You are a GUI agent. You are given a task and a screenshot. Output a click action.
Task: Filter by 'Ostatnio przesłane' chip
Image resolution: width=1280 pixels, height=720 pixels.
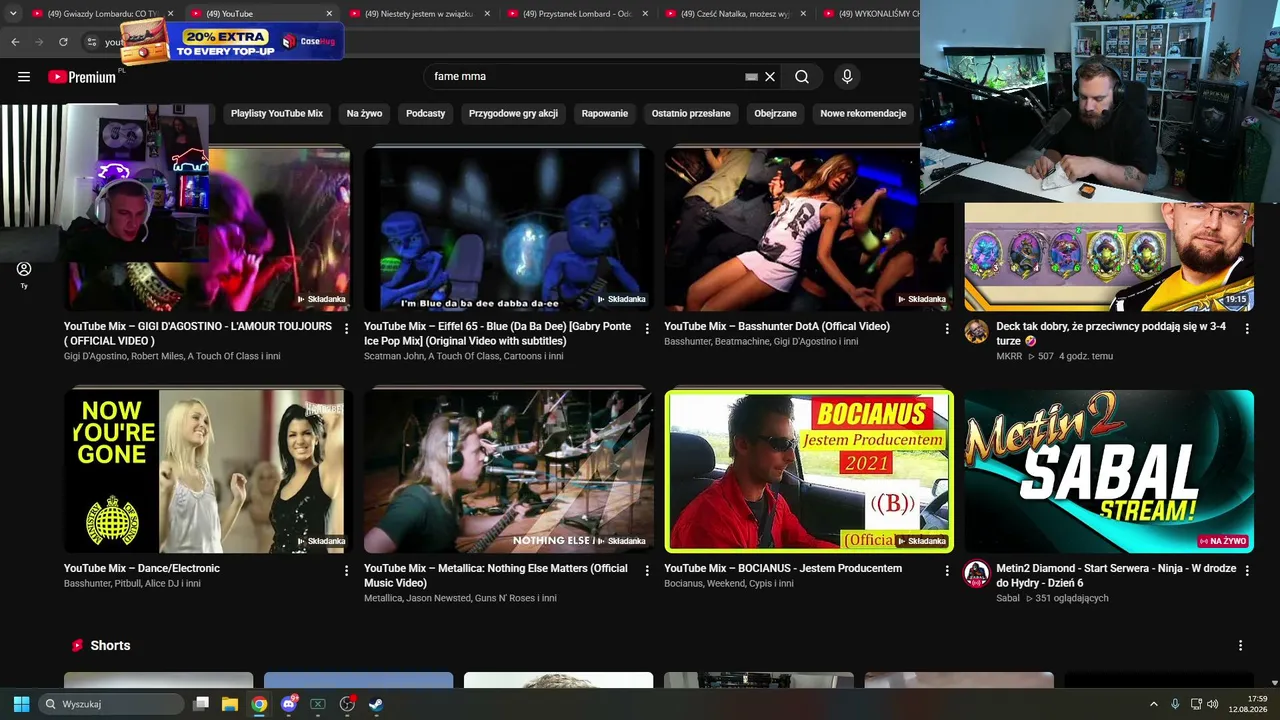[x=691, y=114]
